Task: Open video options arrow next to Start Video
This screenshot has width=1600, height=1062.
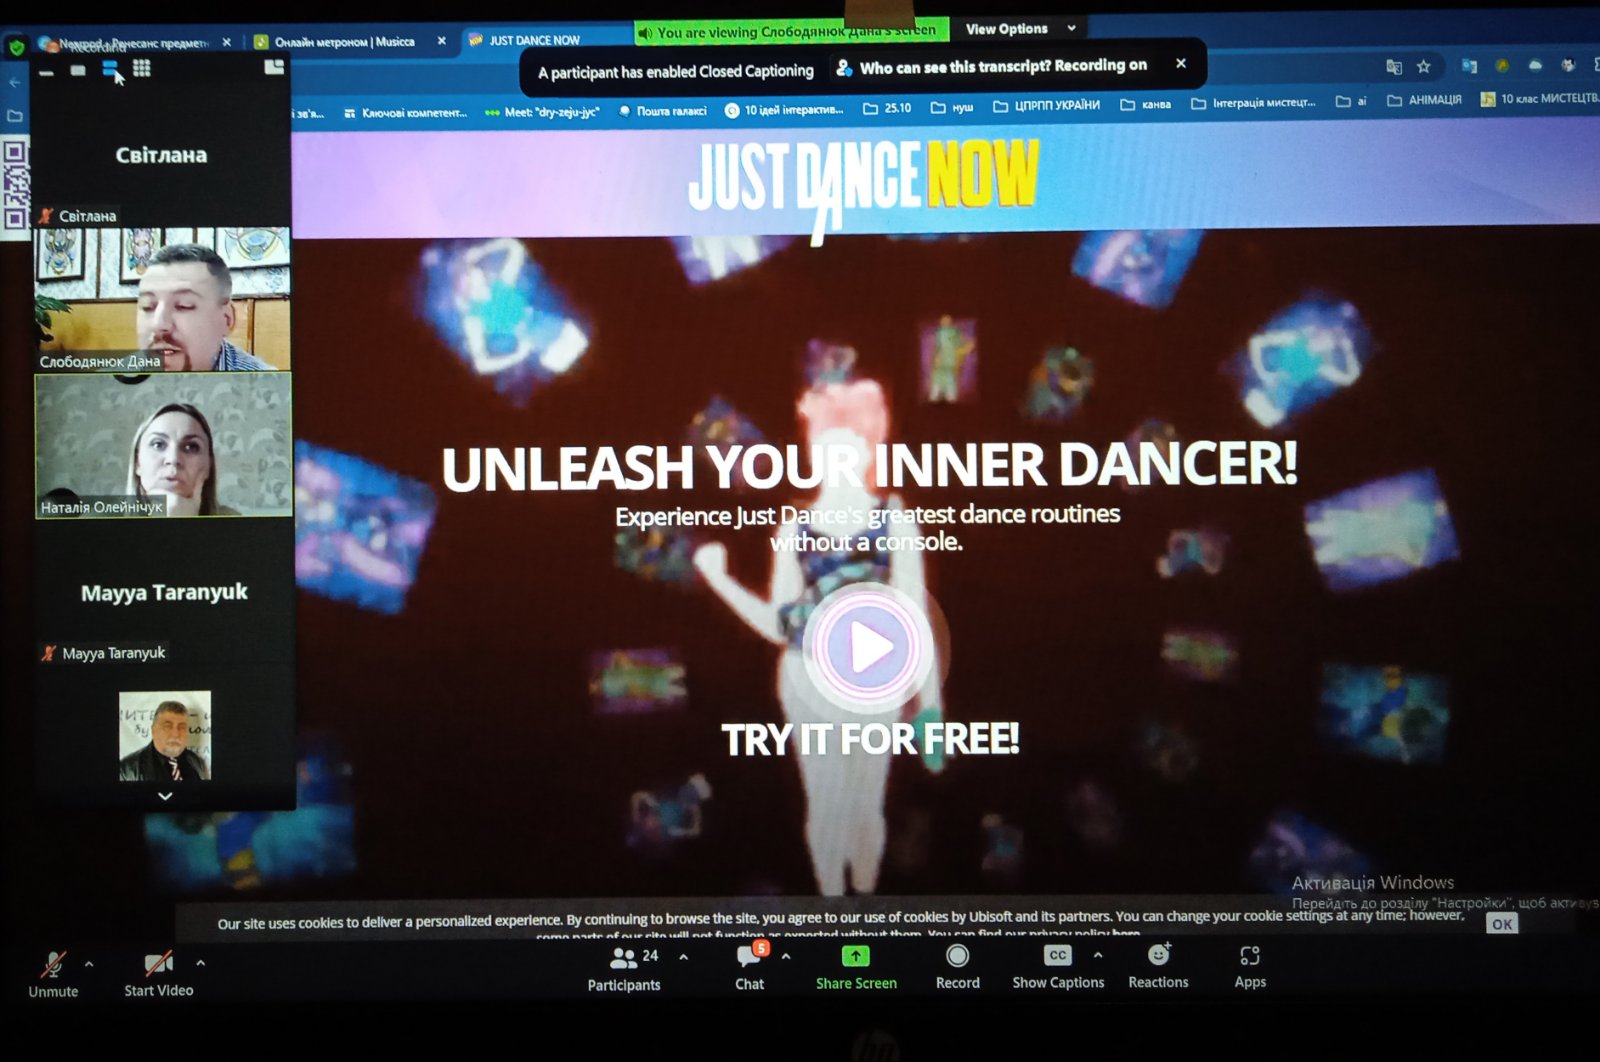Action: click(x=200, y=963)
